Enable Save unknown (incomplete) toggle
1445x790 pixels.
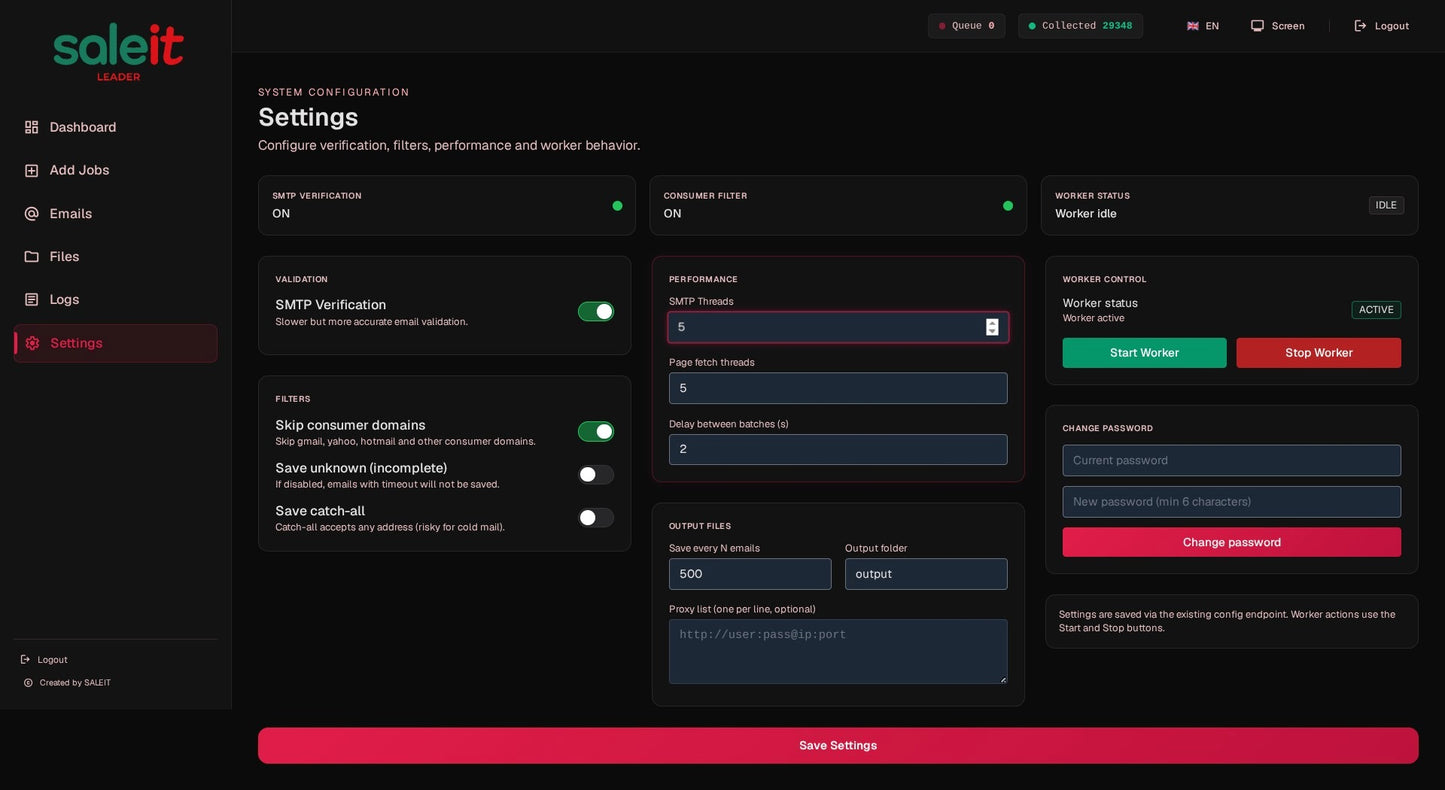coord(596,475)
